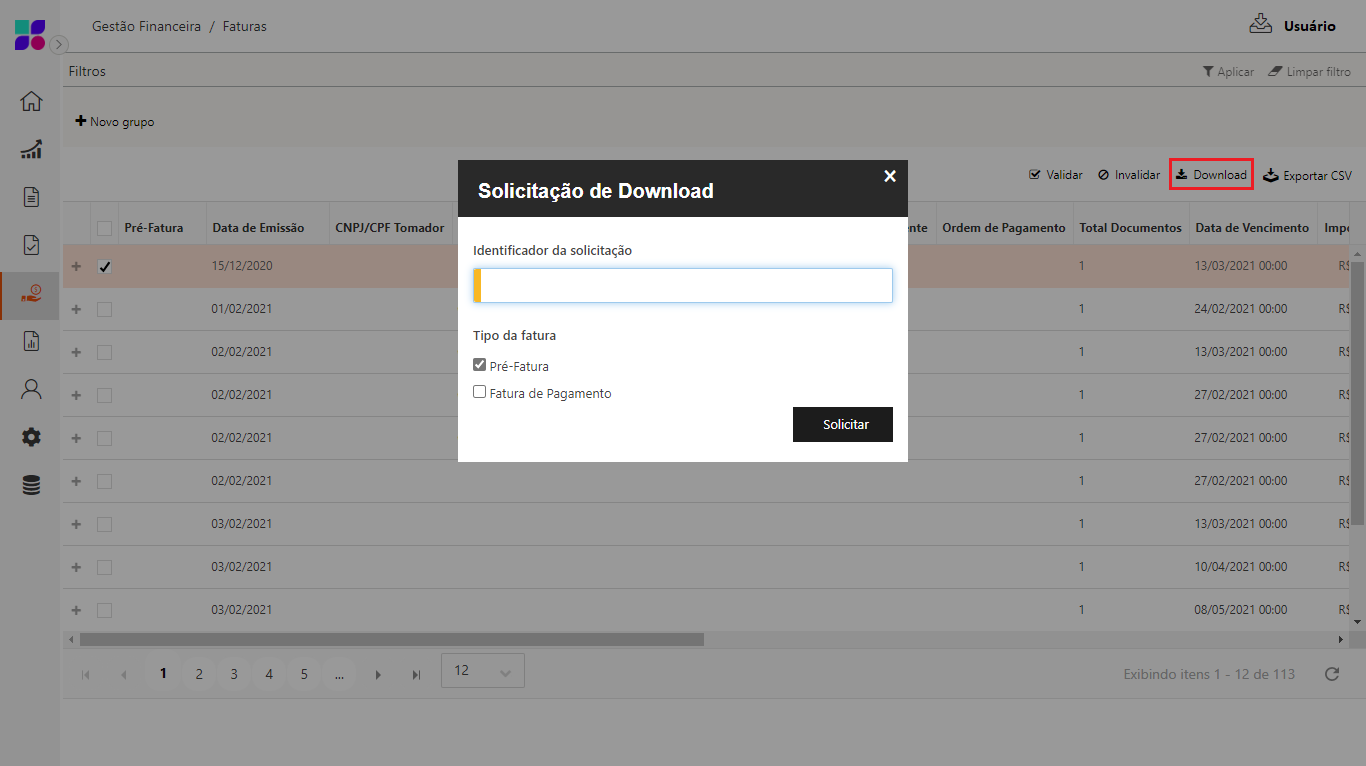The height and width of the screenshot is (766, 1366).
Task: Focus the Identificador da solicitação field
Action: [685, 285]
